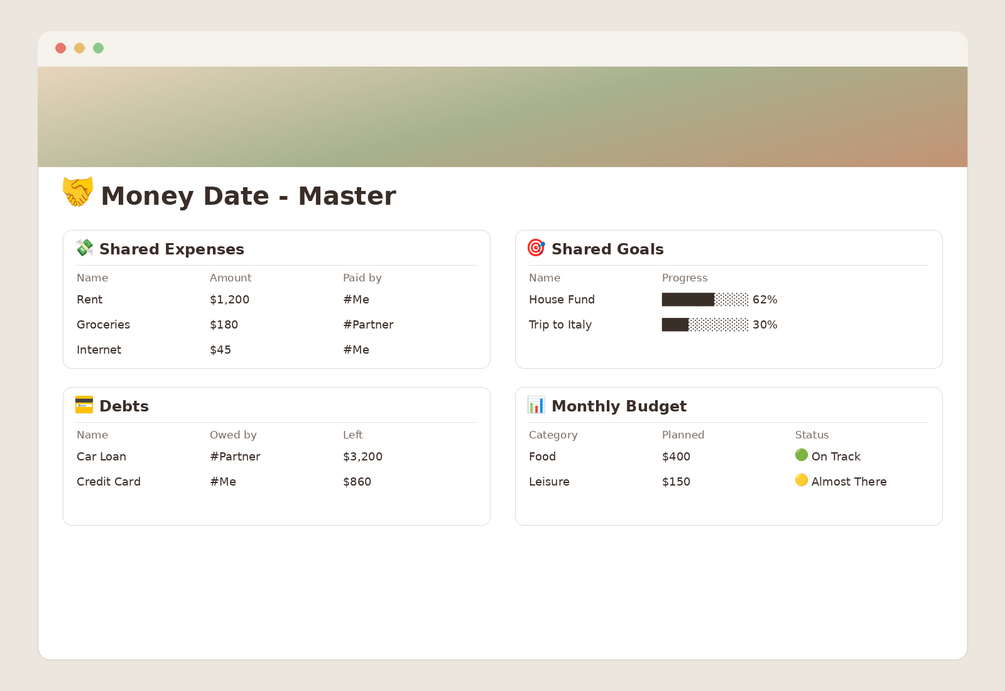Click the Category column header
This screenshot has width=1005, height=691.
(x=553, y=435)
